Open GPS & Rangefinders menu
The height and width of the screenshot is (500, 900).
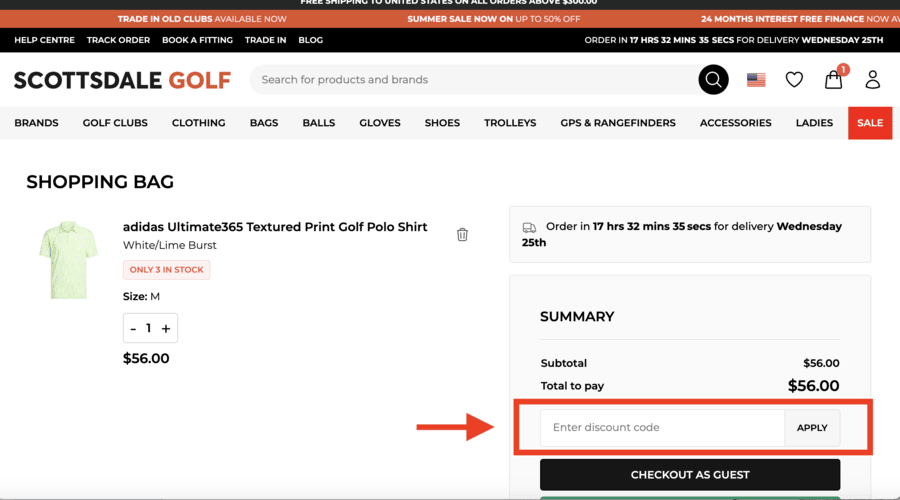(618, 123)
